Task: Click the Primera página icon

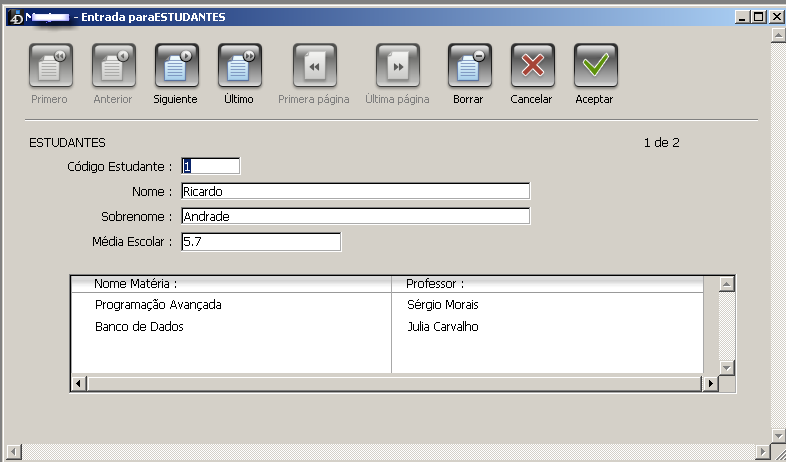Action: click(314, 67)
